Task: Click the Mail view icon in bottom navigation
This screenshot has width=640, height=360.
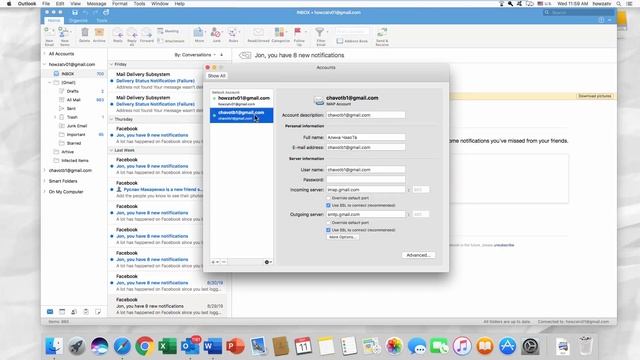Action: [50, 311]
